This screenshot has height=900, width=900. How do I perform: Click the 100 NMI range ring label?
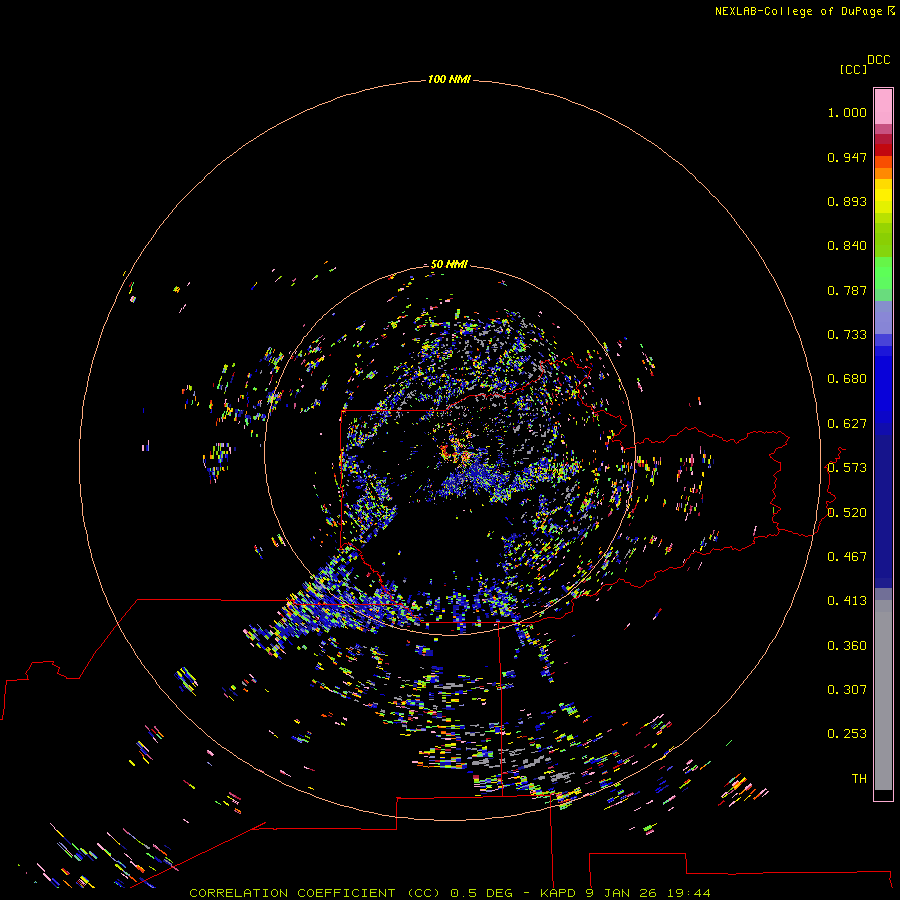click(449, 79)
